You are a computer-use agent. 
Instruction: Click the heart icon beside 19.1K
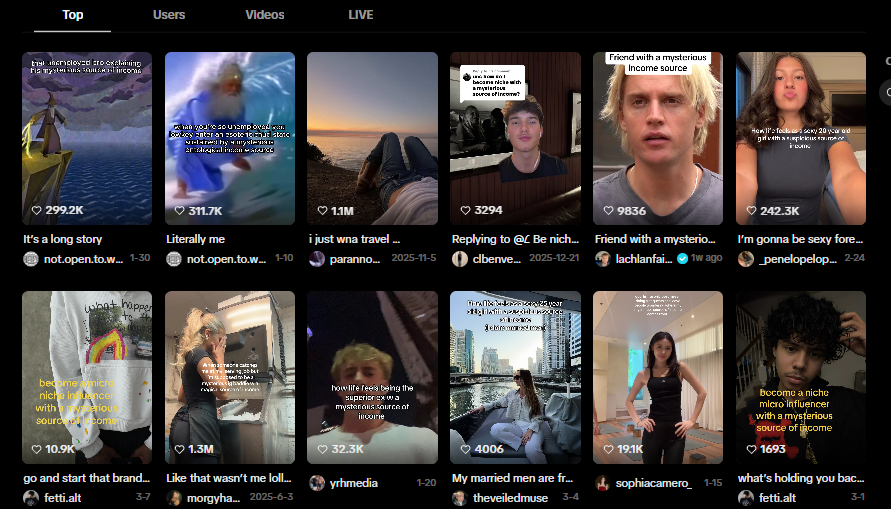(x=608, y=449)
